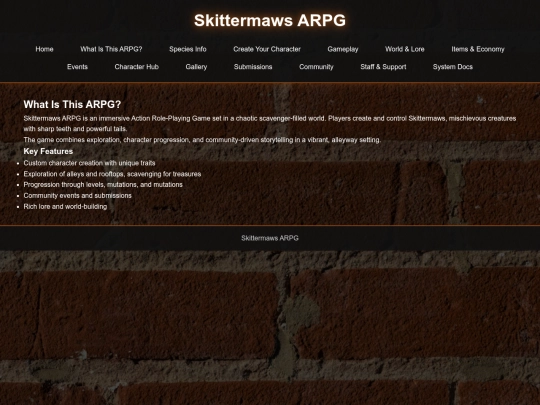Select the Progression through levels bullet
The width and height of the screenshot is (540, 405).
103,185
